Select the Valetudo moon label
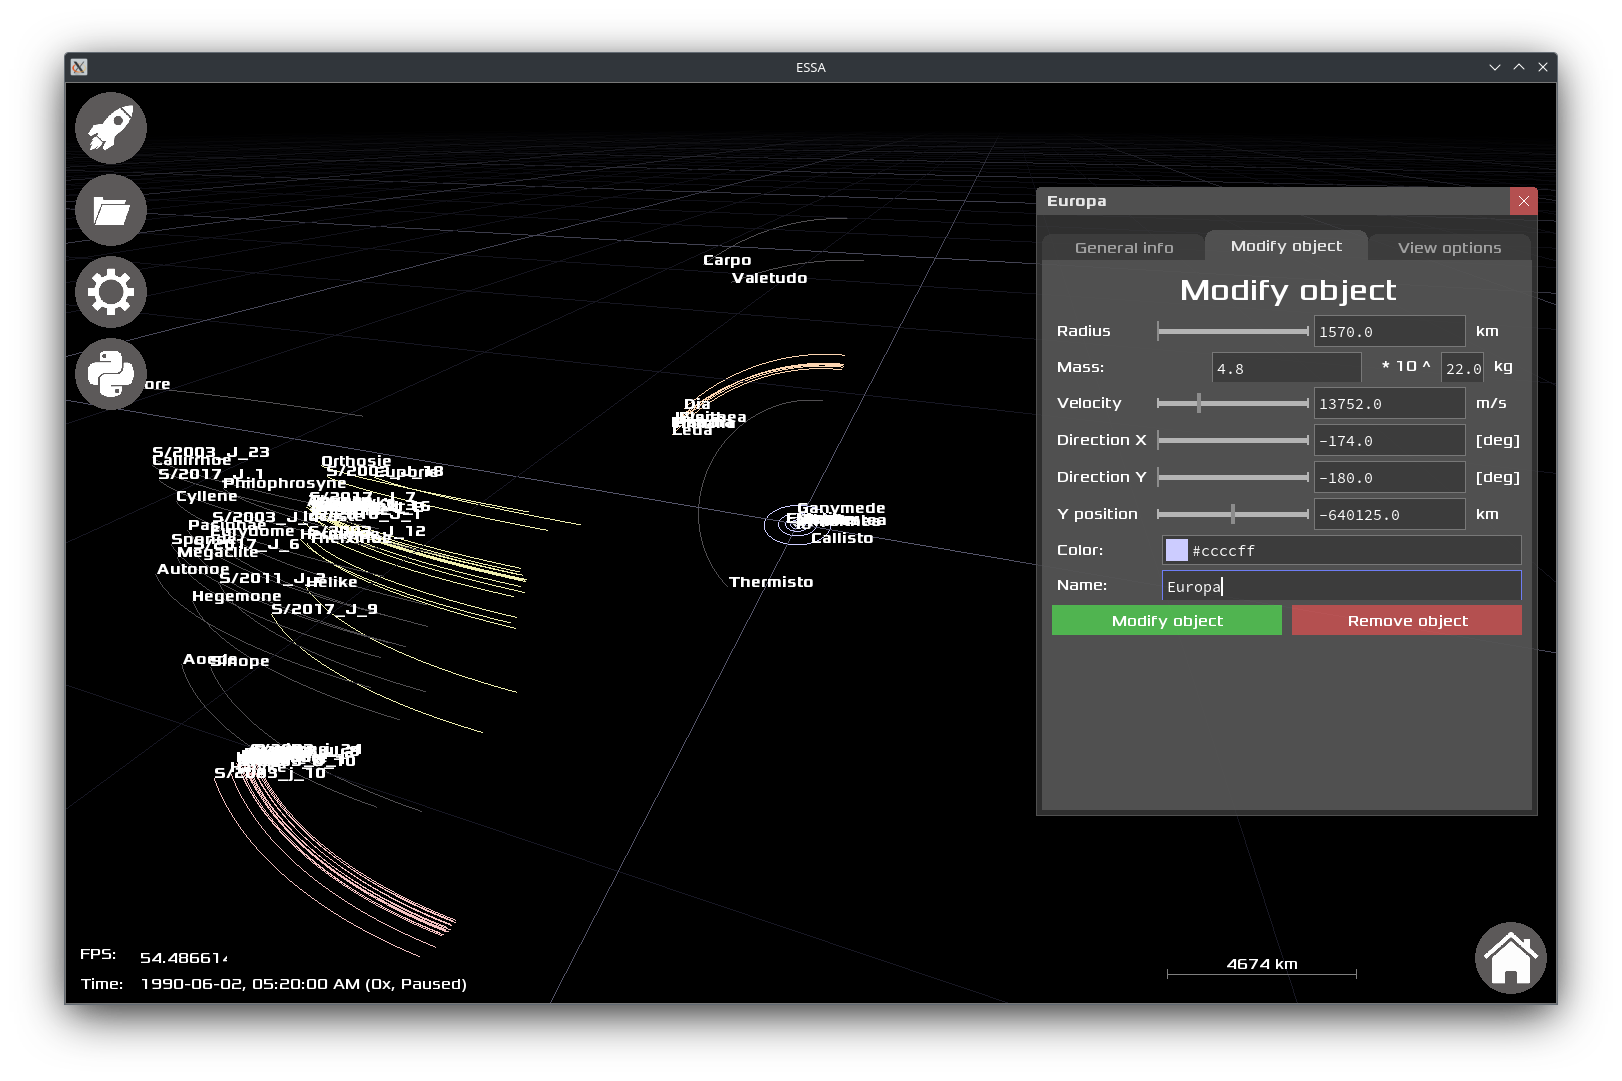Image resolution: width=1622 pixels, height=1081 pixels. 769,278
